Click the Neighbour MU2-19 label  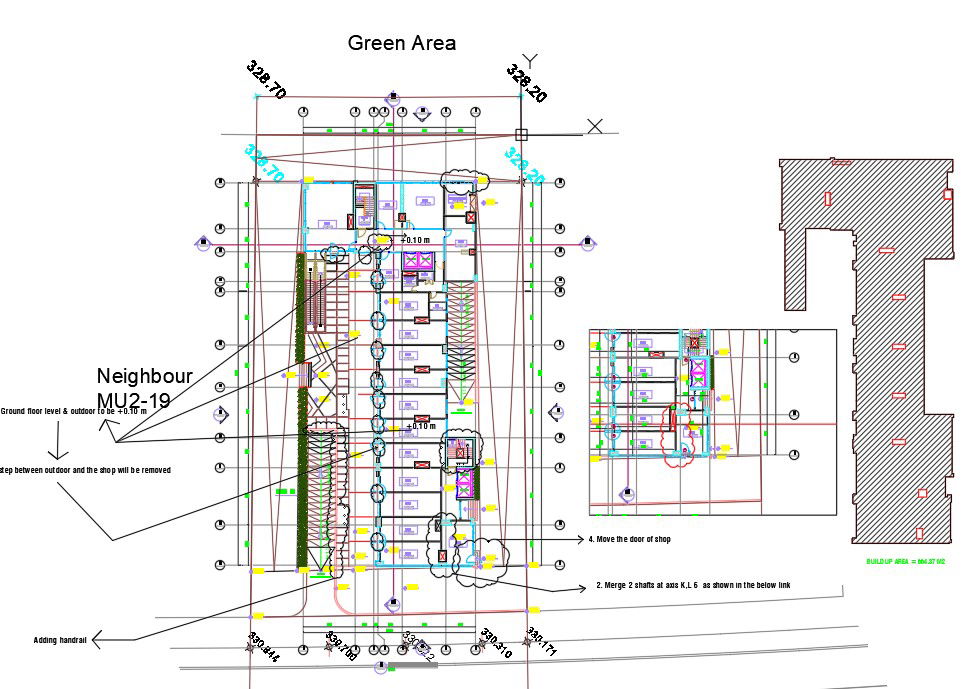click(144, 388)
